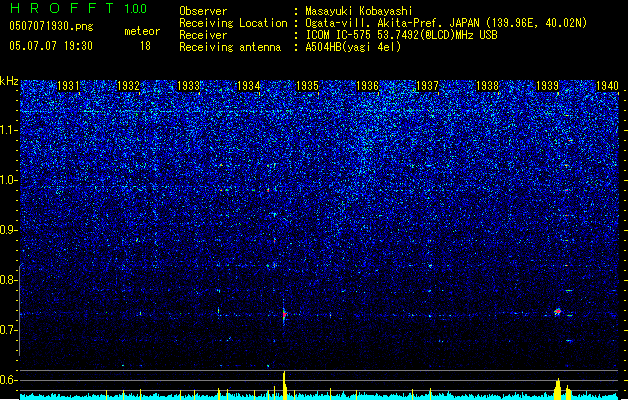This screenshot has width=629, height=400.
Task: Click the kHz axis unit label
Action: (9, 81)
